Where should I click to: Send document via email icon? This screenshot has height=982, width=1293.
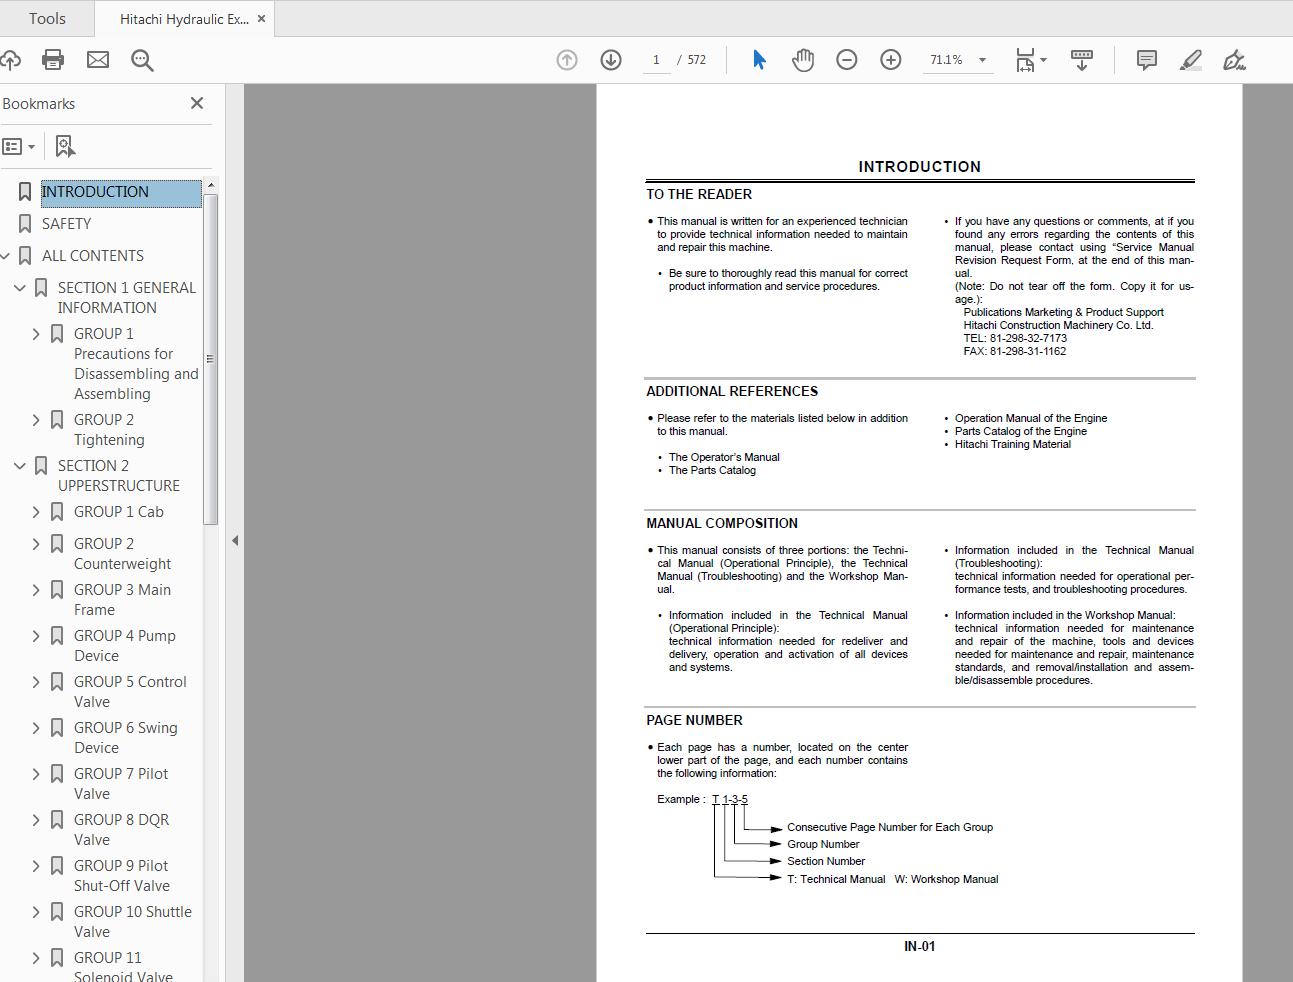click(x=97, y=60)
